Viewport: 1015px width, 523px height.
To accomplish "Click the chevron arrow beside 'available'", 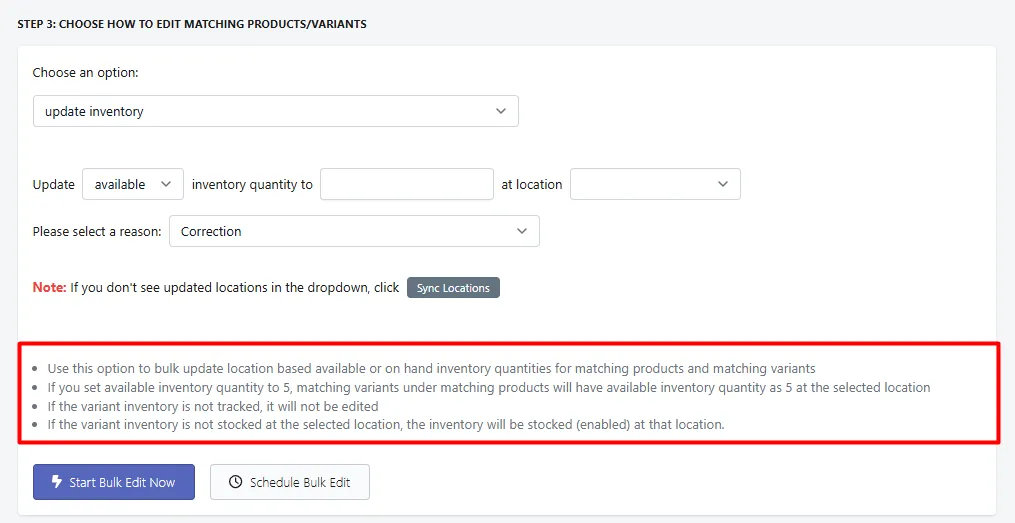I will coord(166,184).
